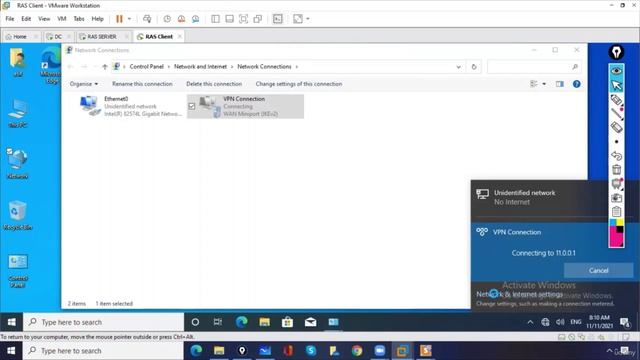Click the annotation undo arrow
The image size is (640, 360).
[616, 156]
